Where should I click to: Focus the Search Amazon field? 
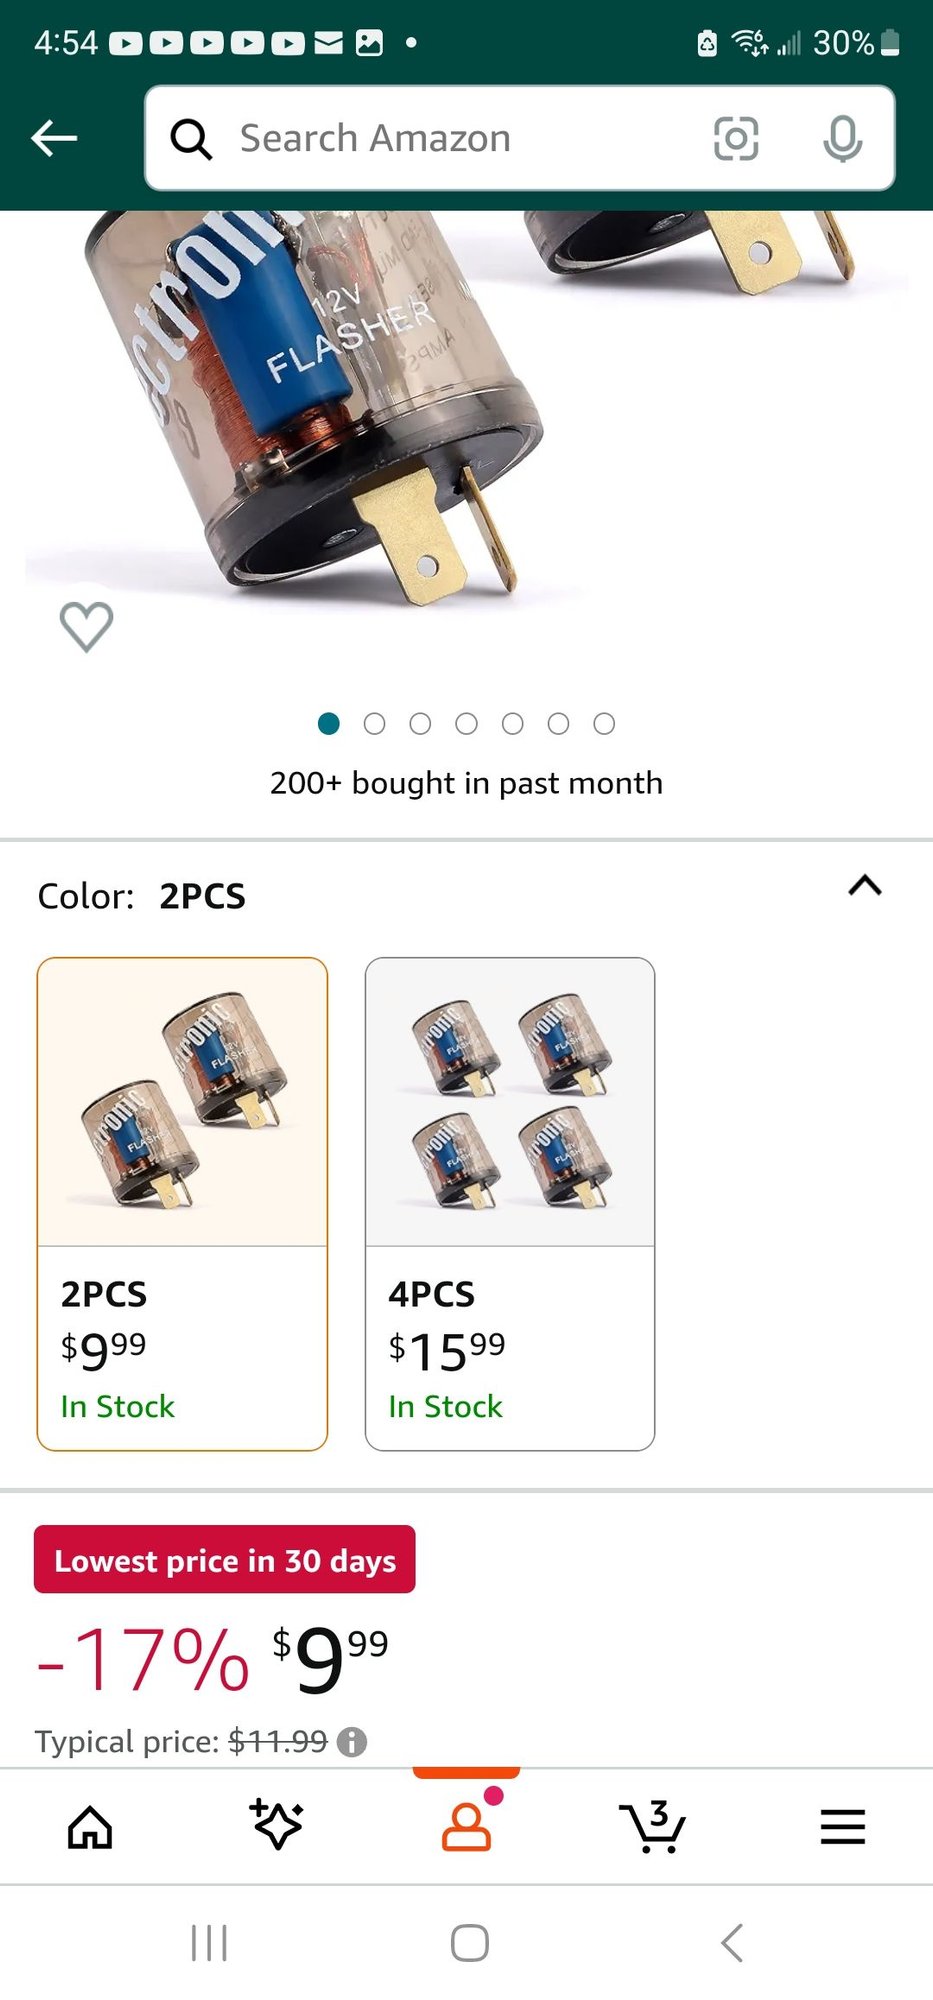[450, 138]
